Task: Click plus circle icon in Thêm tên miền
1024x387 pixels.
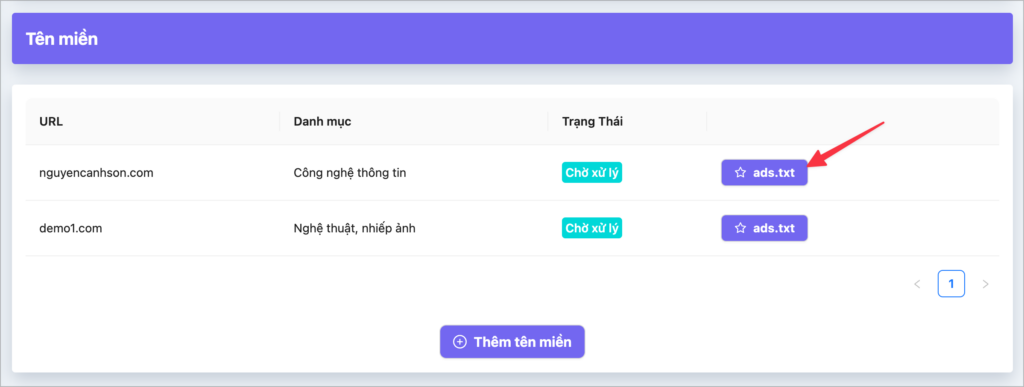Action: (460, 342)
